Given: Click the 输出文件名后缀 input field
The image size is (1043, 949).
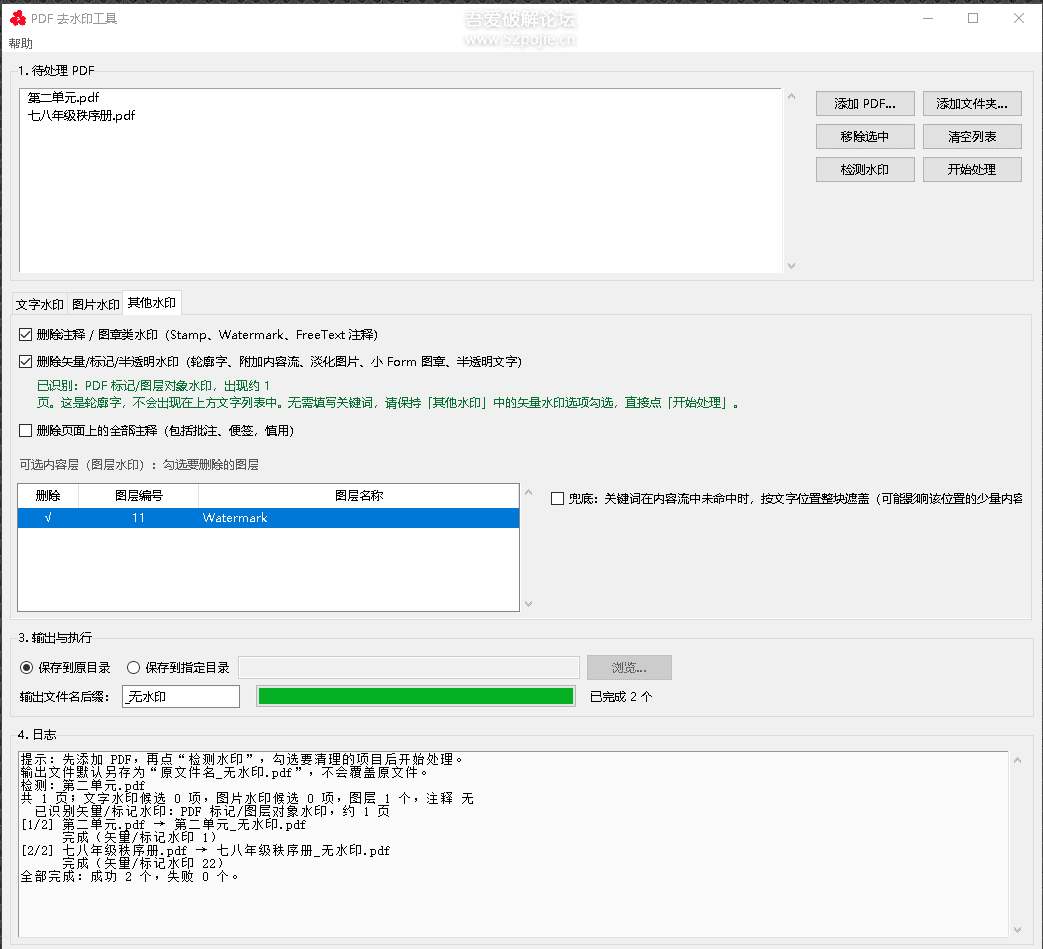Looking at the screenshot, I should pyautogui.click(x=181, y=696).
